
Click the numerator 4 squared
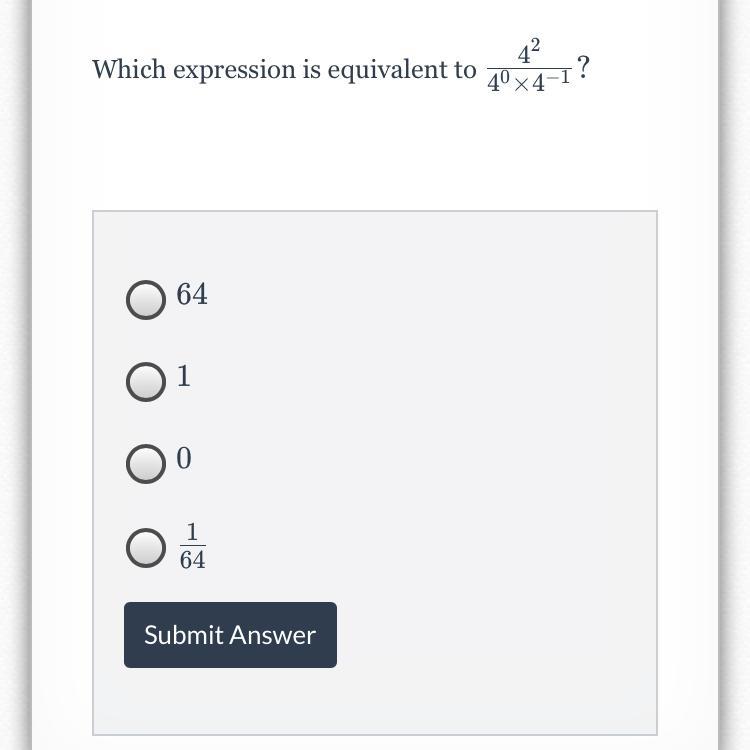pos(529,51)
